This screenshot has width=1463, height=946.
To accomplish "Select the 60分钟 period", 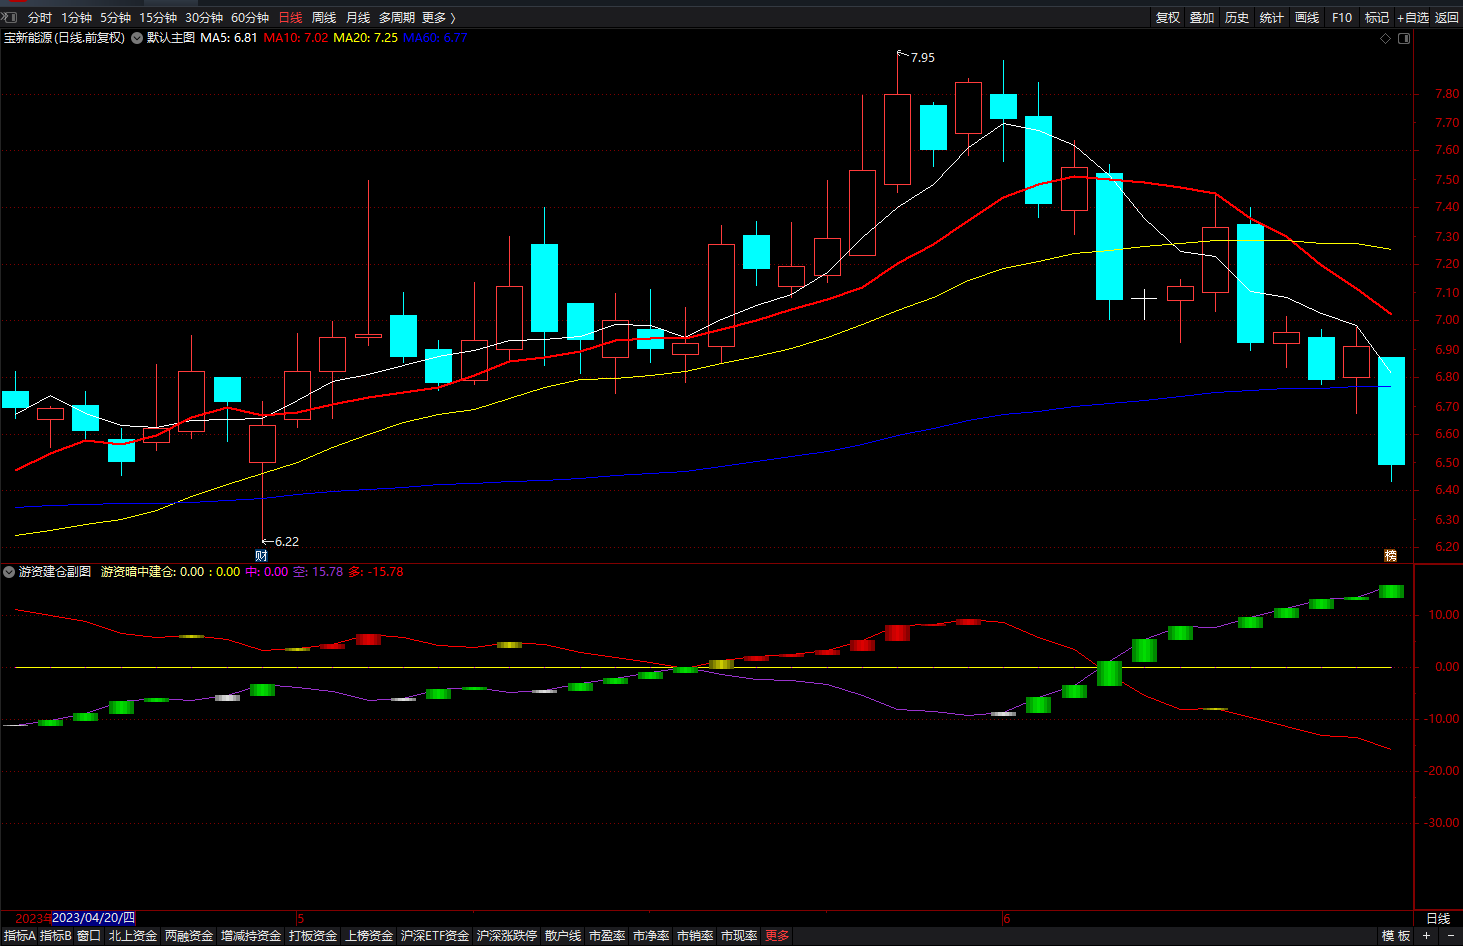I will [x=250, y=18].
